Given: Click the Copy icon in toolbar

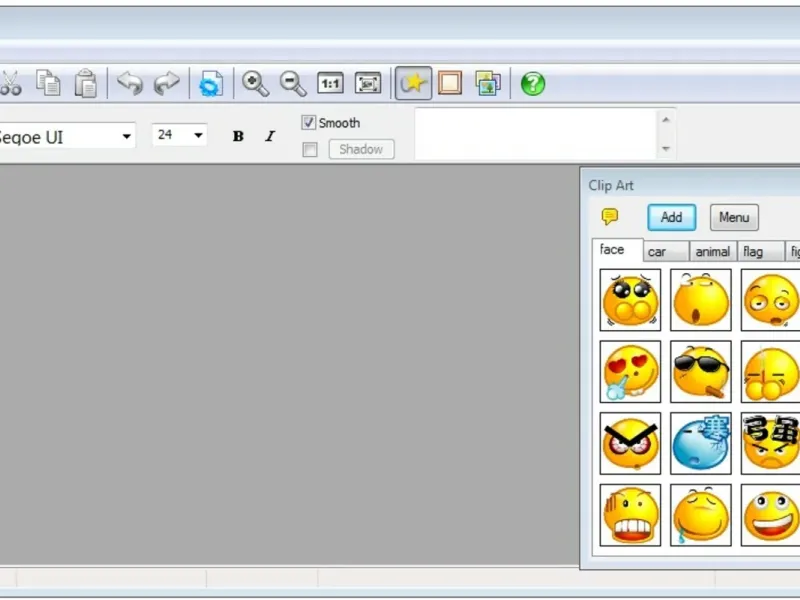Looking at the screenshot, I should tap(48, 83).
